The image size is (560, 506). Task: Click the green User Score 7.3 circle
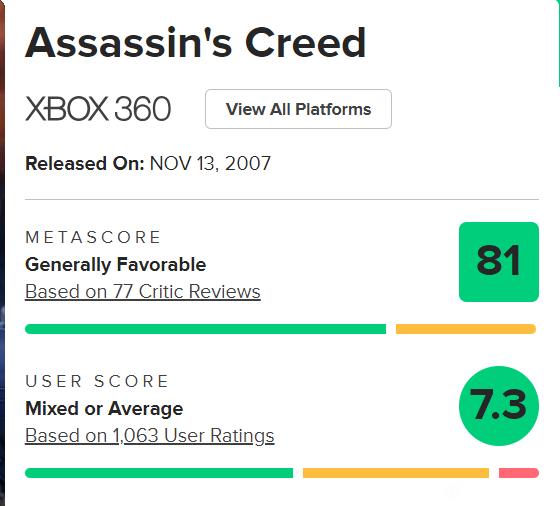[499, 406]
